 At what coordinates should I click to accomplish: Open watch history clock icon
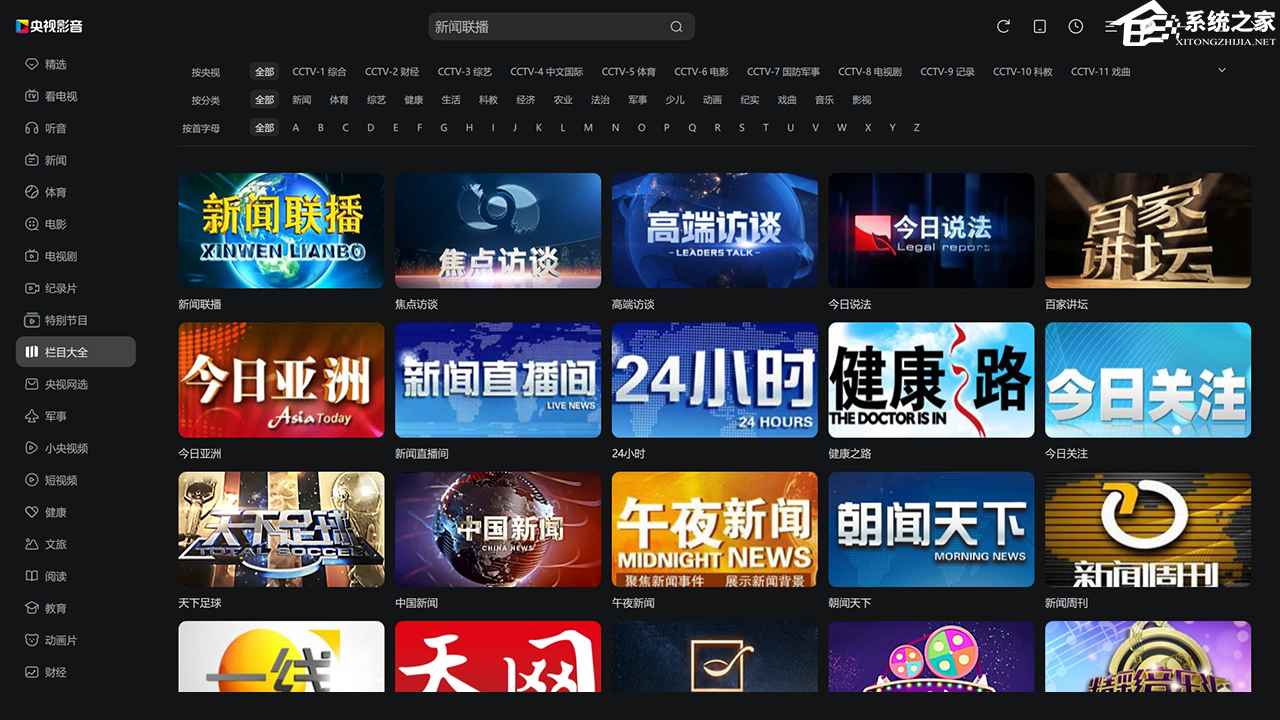coord(1075,27)
